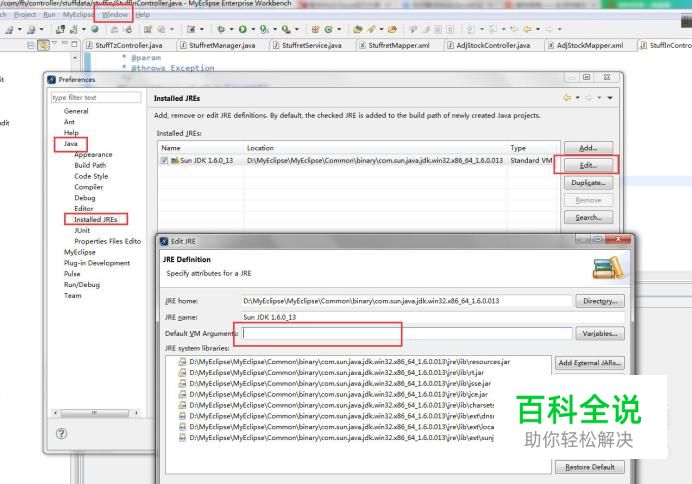The image size is (692, 484).
Task: Select Run/Debug in preferences tree
Action: (x=82, y=285)
